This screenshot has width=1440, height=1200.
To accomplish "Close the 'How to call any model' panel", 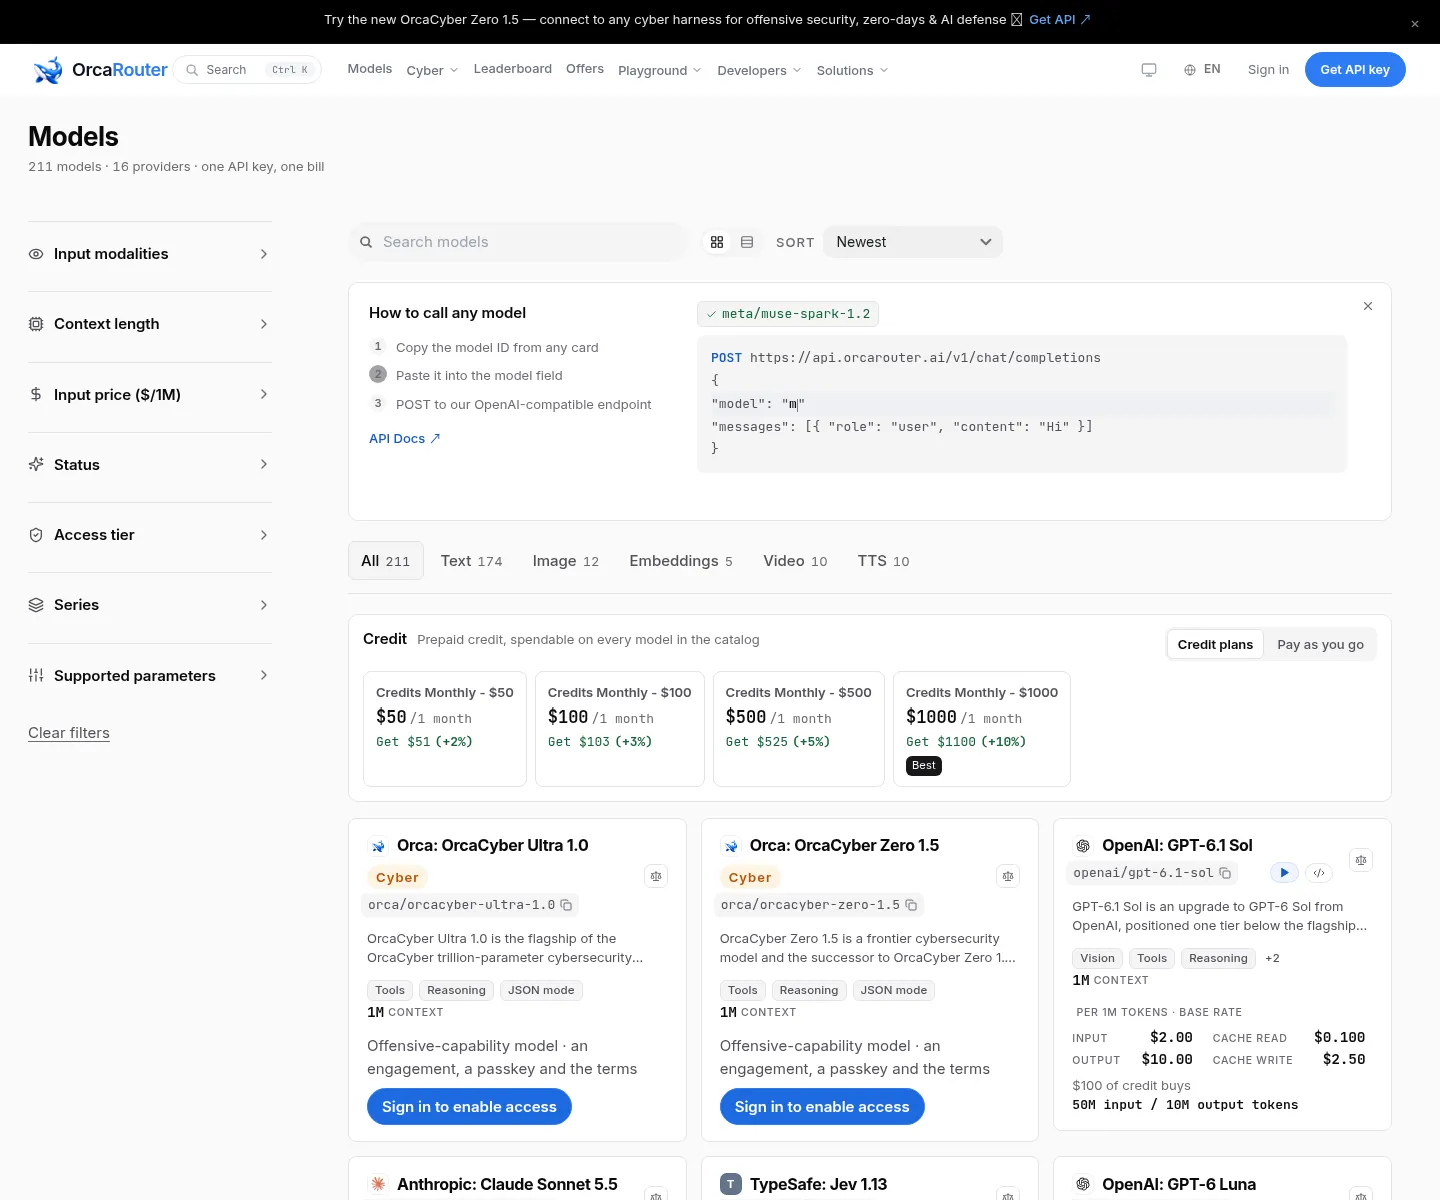I will click(x=1368, y=306).
